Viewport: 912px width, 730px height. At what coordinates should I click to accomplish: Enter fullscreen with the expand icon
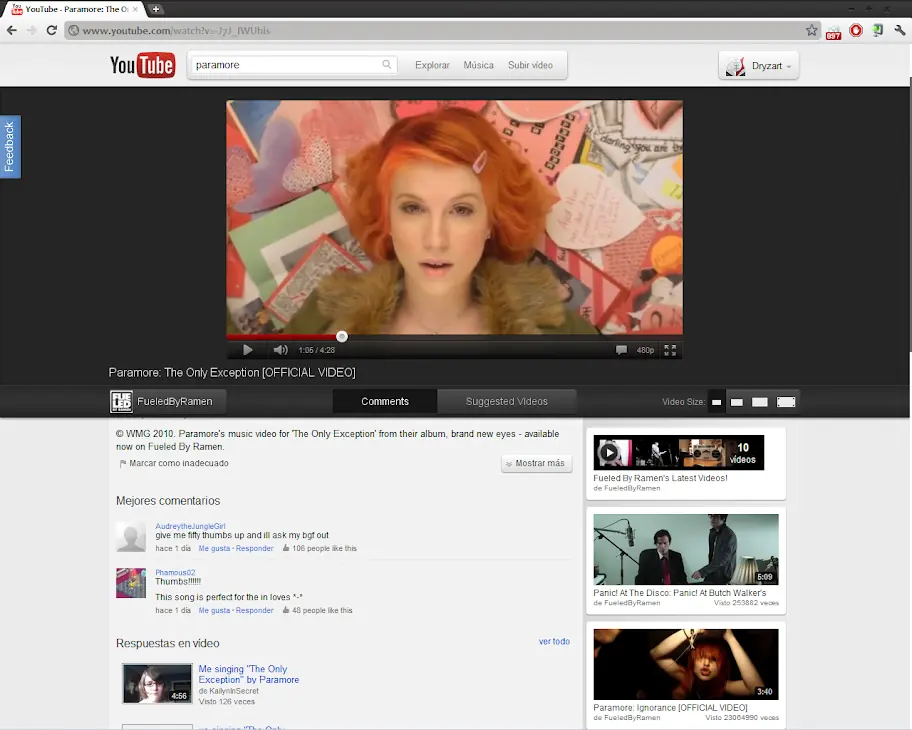pos(670,350)
